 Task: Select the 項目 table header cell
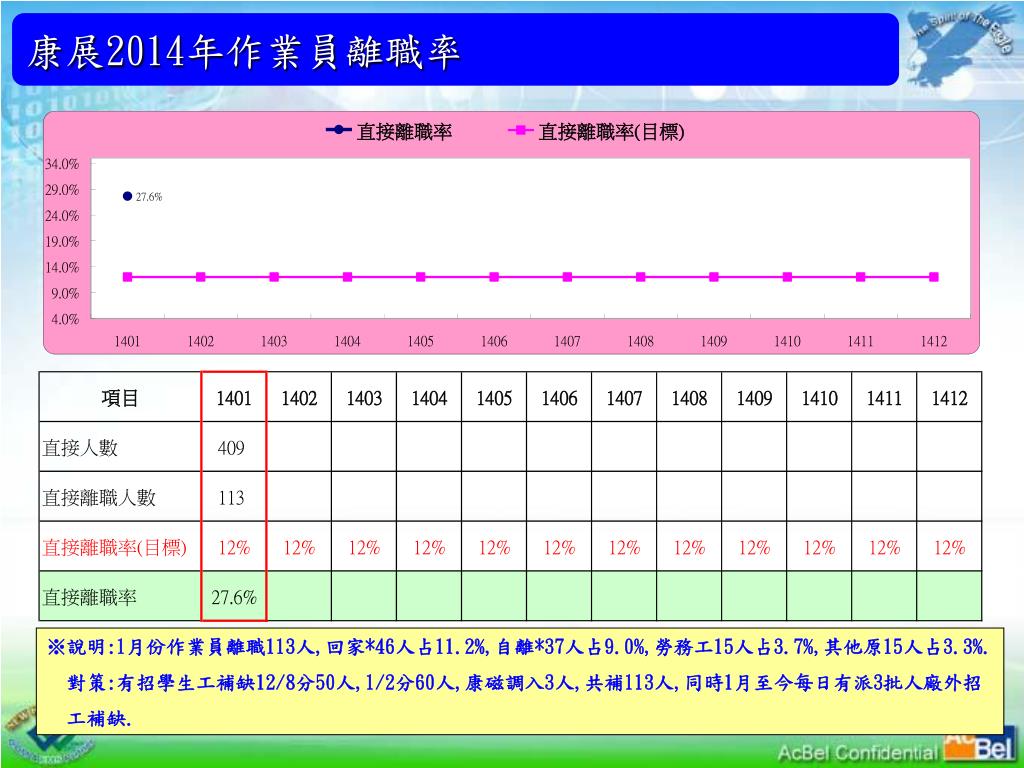click(120, 397)
